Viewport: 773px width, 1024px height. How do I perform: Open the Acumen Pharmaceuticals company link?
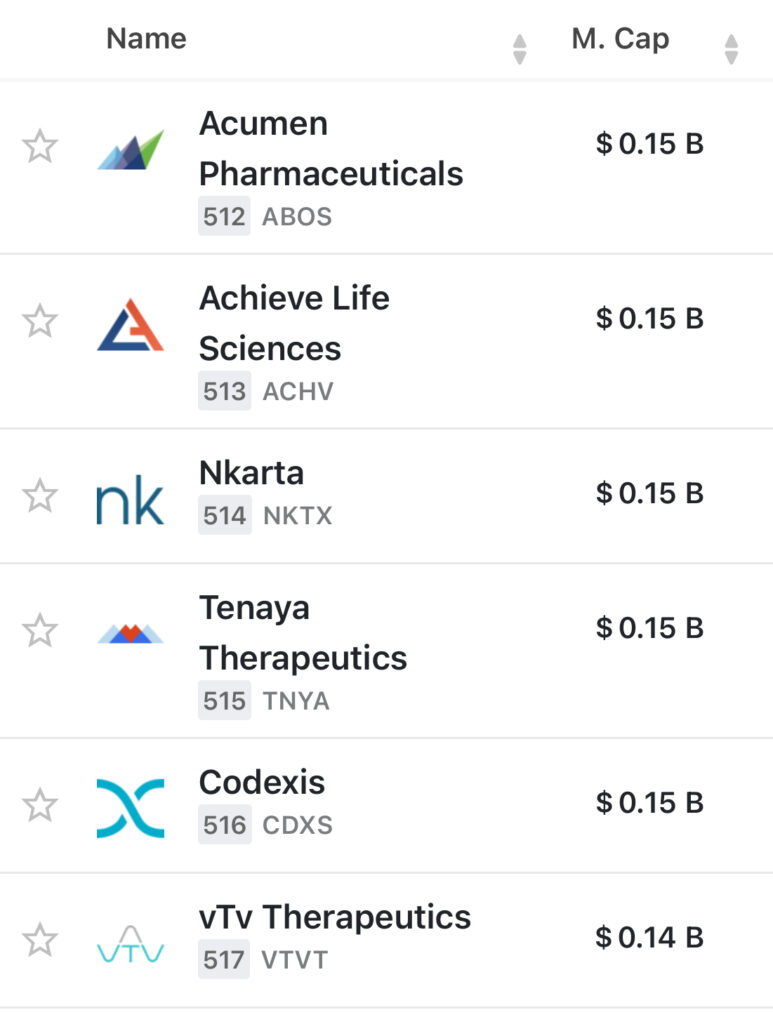click(330, 149)
